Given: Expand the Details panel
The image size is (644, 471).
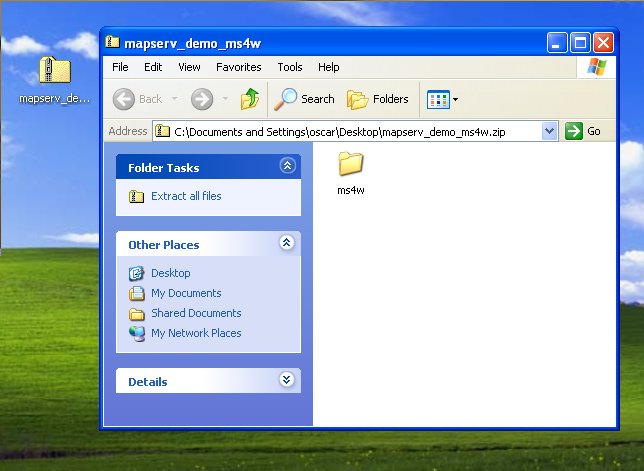Looking at the screenshot, I should (x=287, y=381).
